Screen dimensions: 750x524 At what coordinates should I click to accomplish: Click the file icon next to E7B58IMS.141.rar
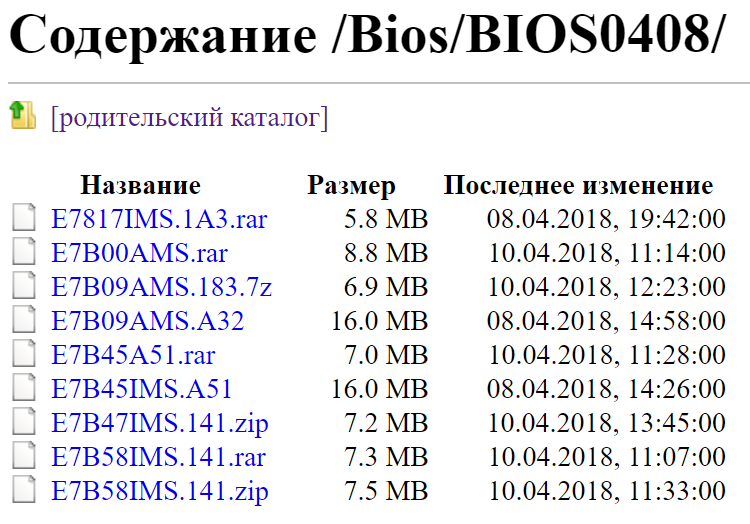(x=24, y=458)
